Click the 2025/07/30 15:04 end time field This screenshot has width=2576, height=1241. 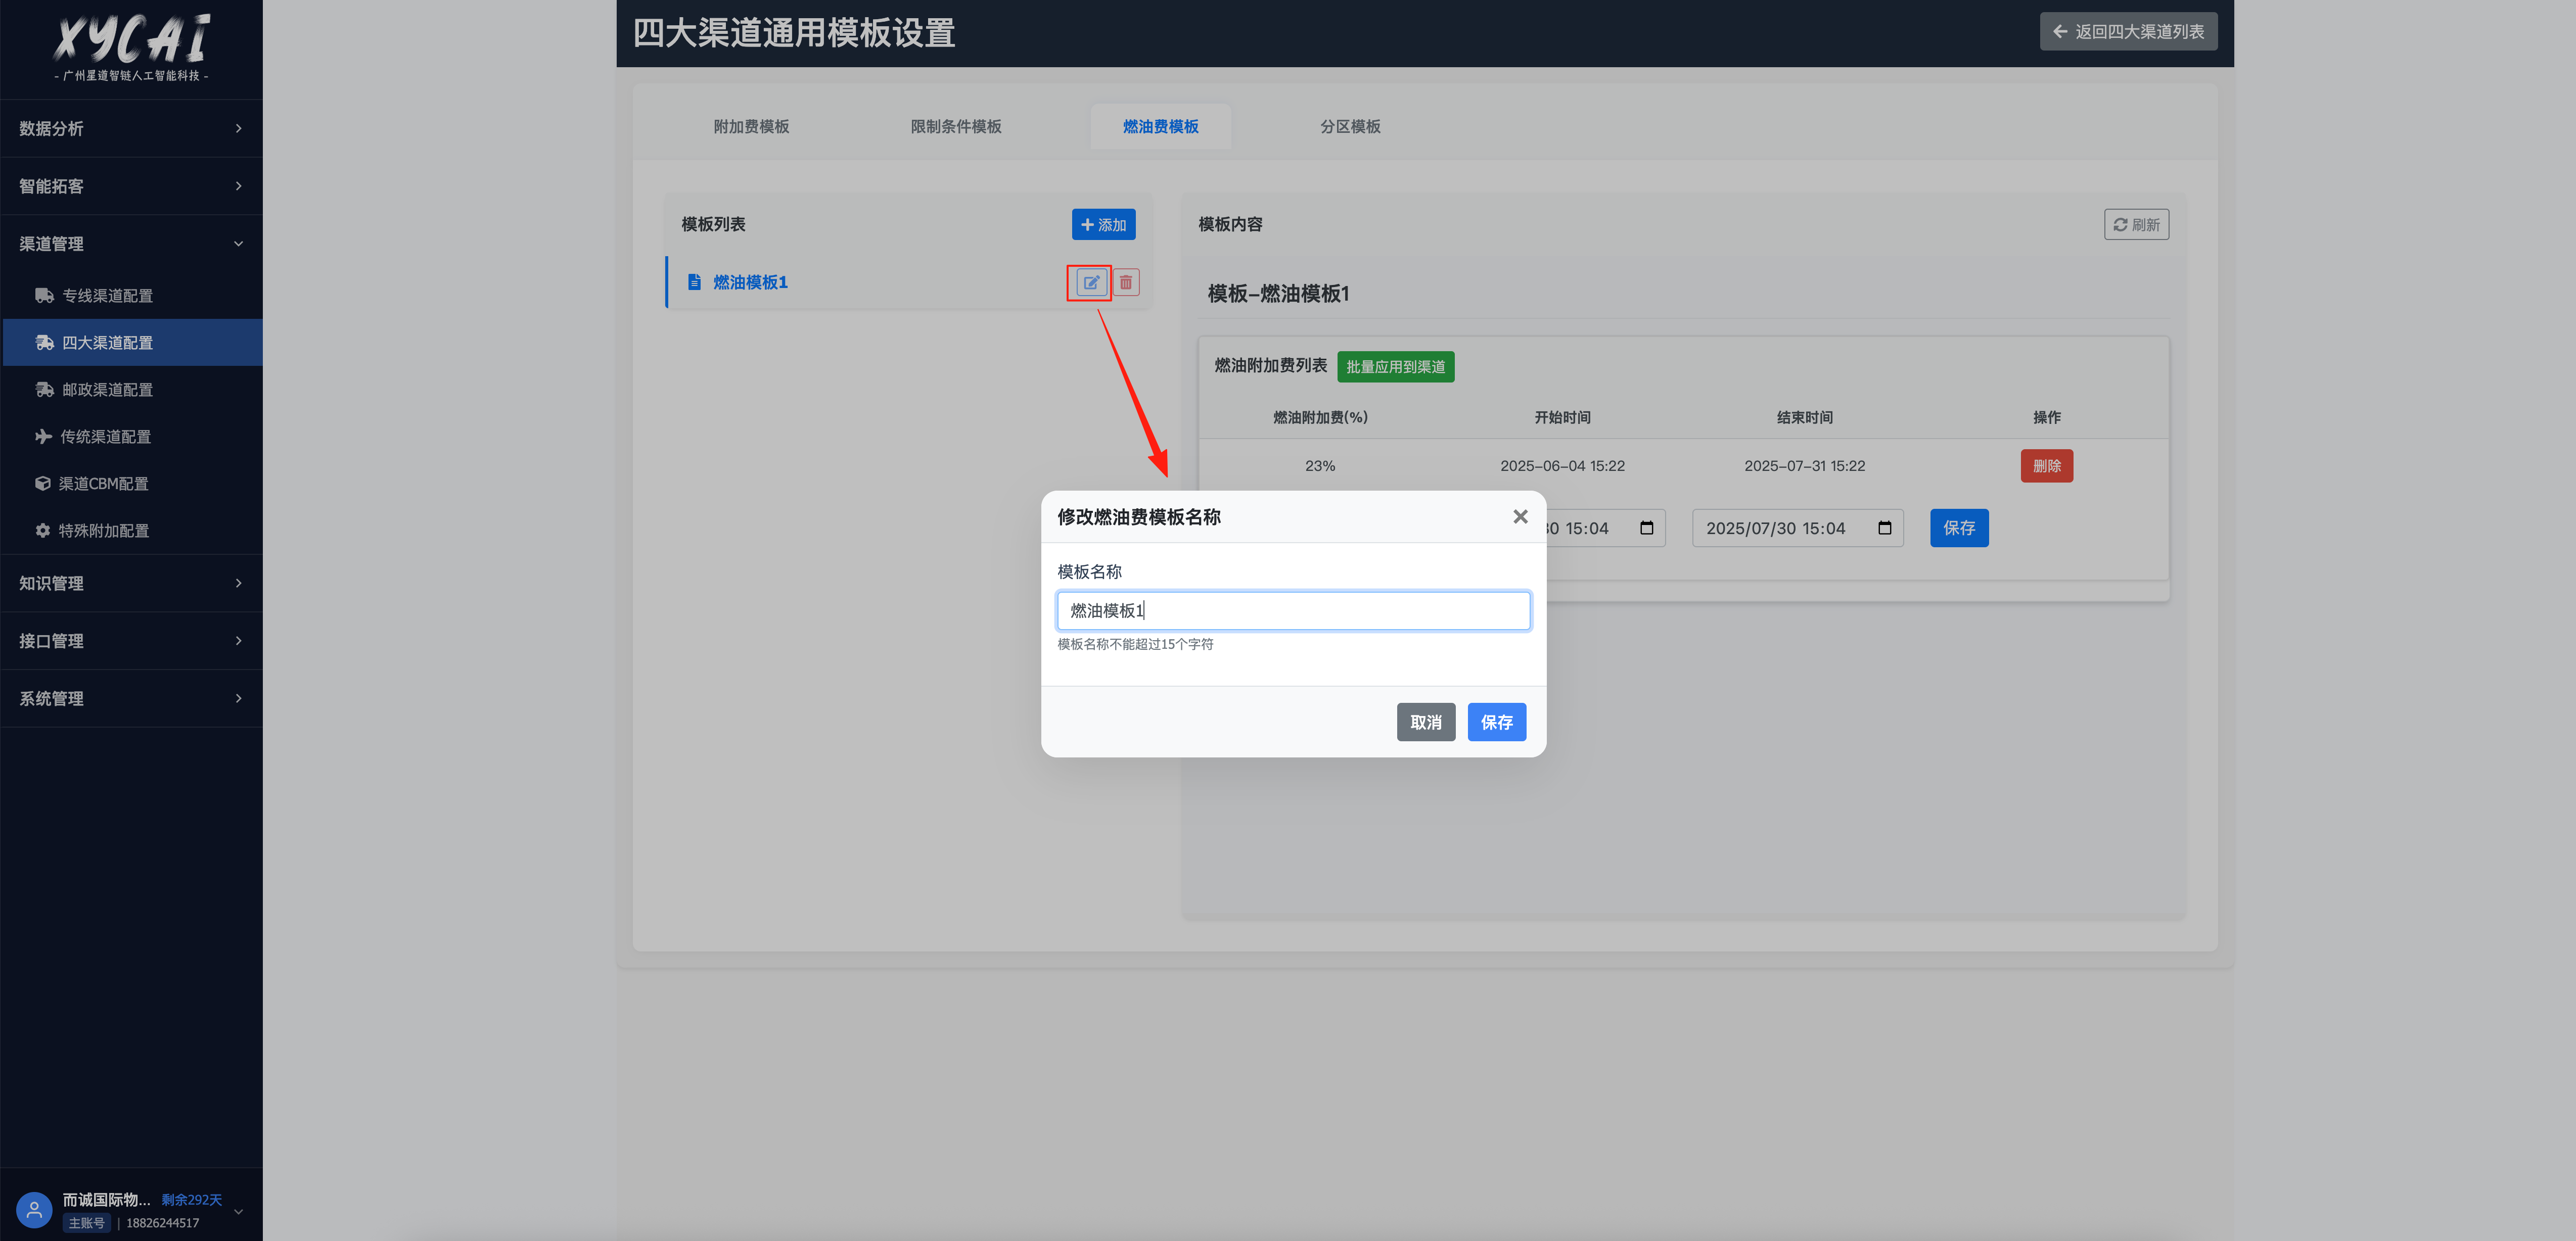point(1797,528)
